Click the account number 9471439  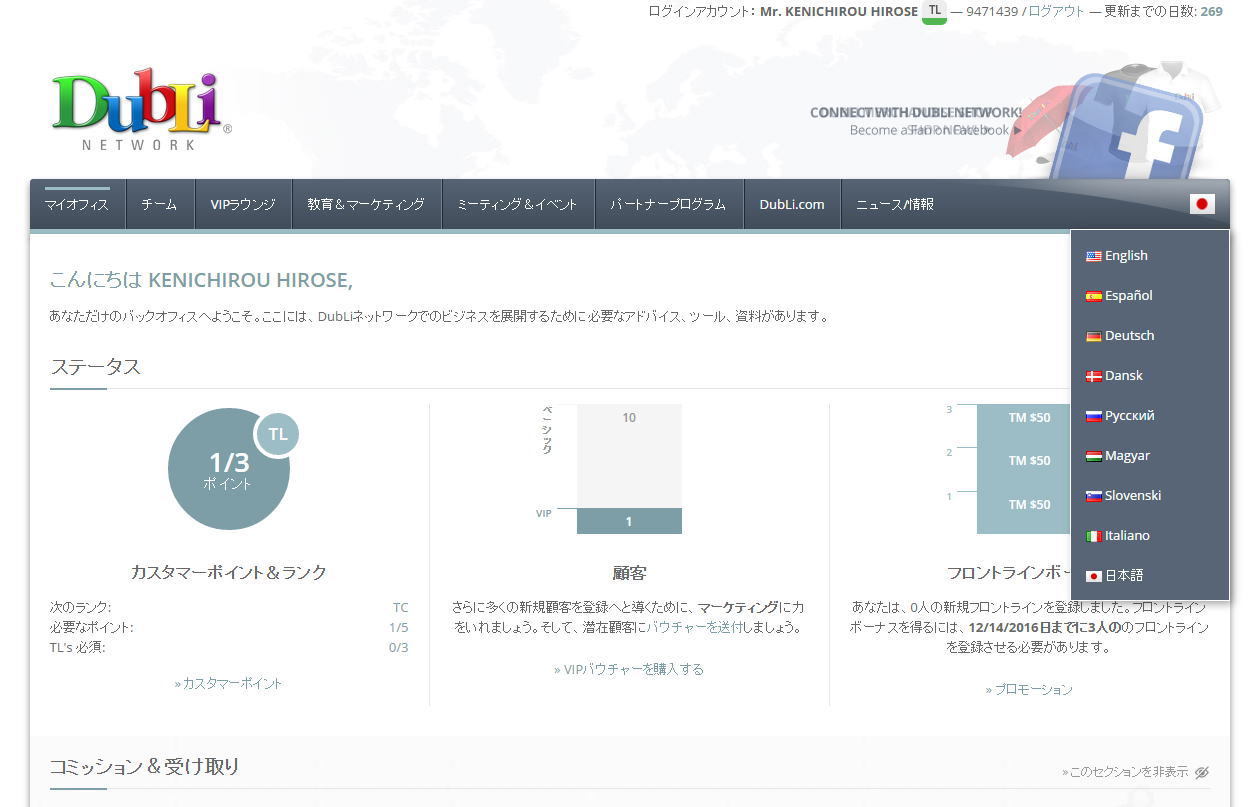pos(992,12)
